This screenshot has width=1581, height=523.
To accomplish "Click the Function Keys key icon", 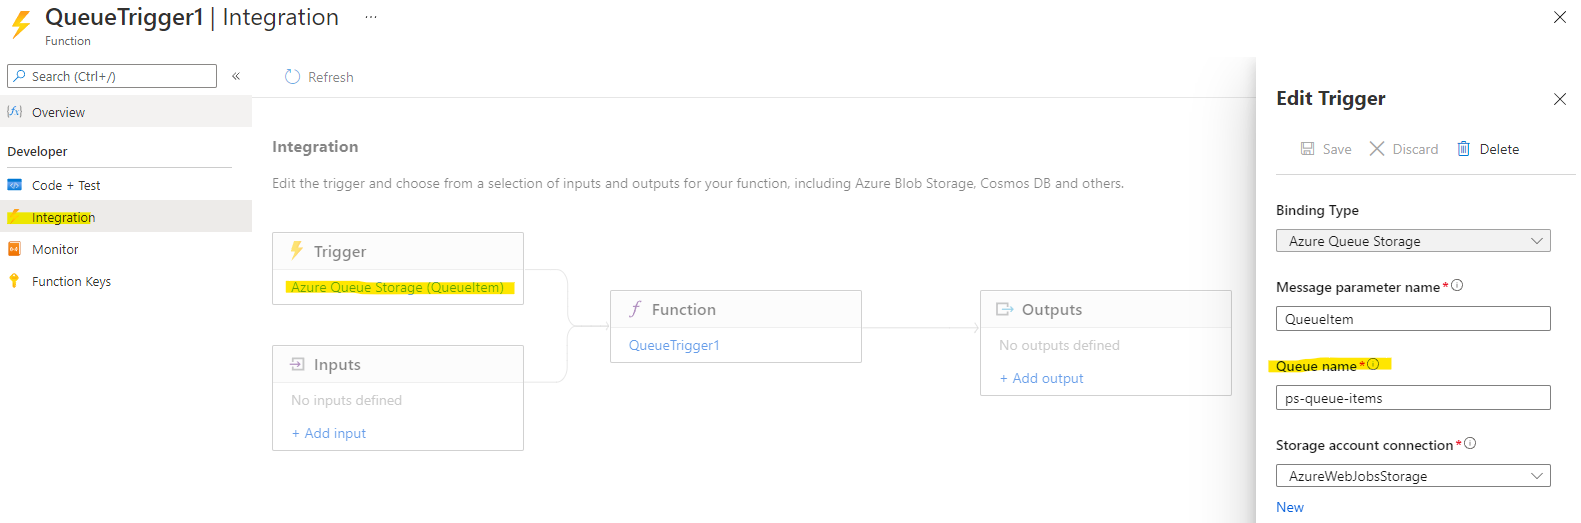I will (14, 281).
